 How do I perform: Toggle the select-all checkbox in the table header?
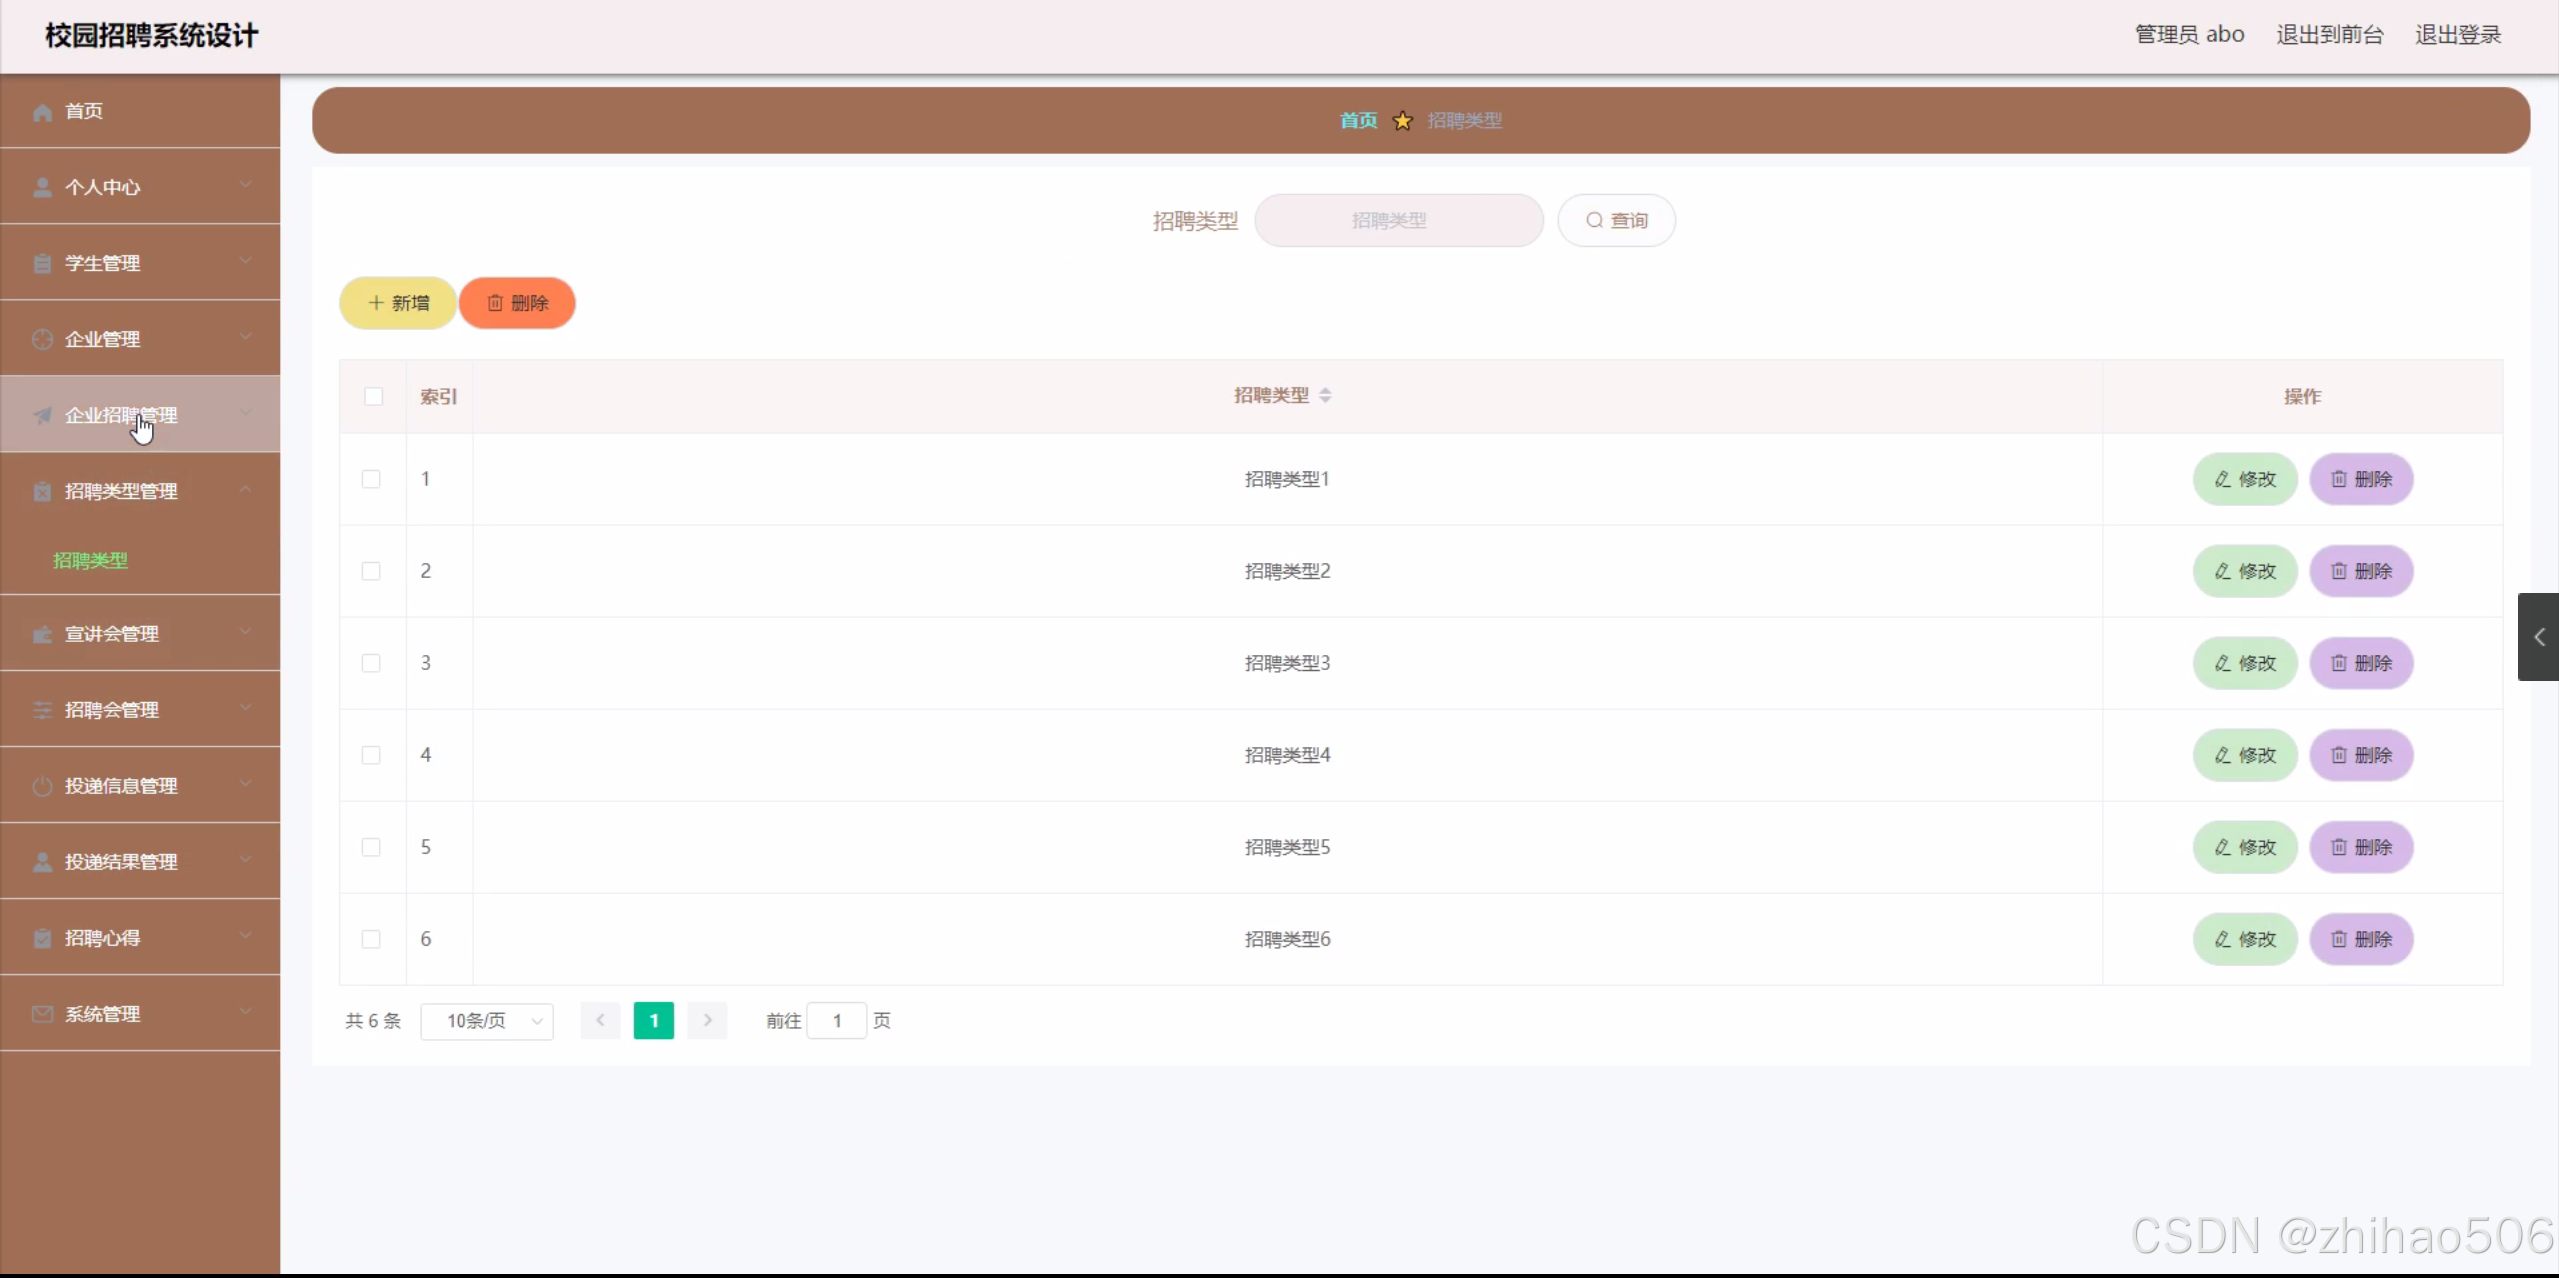(x=373, y=396)
